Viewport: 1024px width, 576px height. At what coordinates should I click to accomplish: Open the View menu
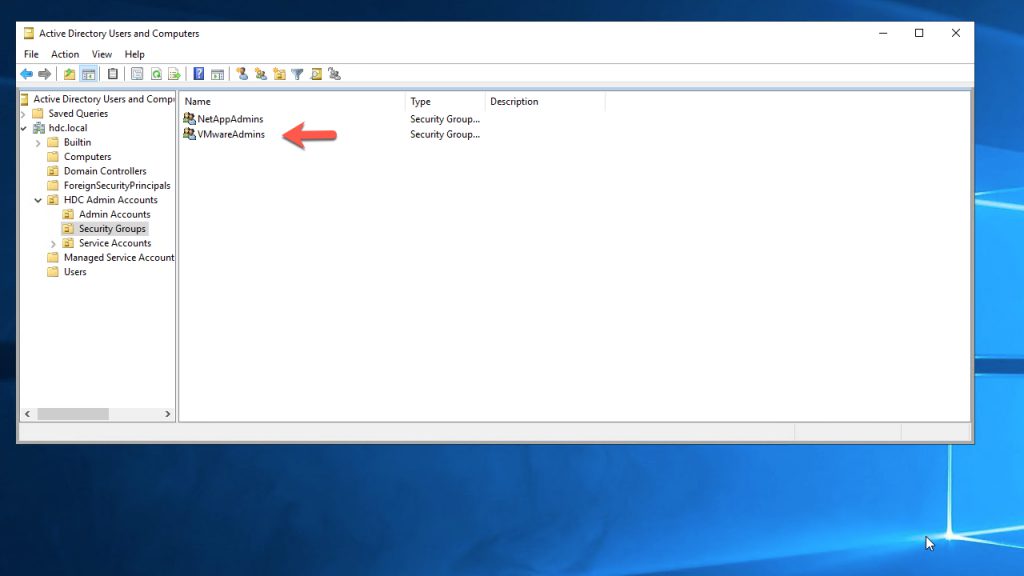[x=101, y=54]
